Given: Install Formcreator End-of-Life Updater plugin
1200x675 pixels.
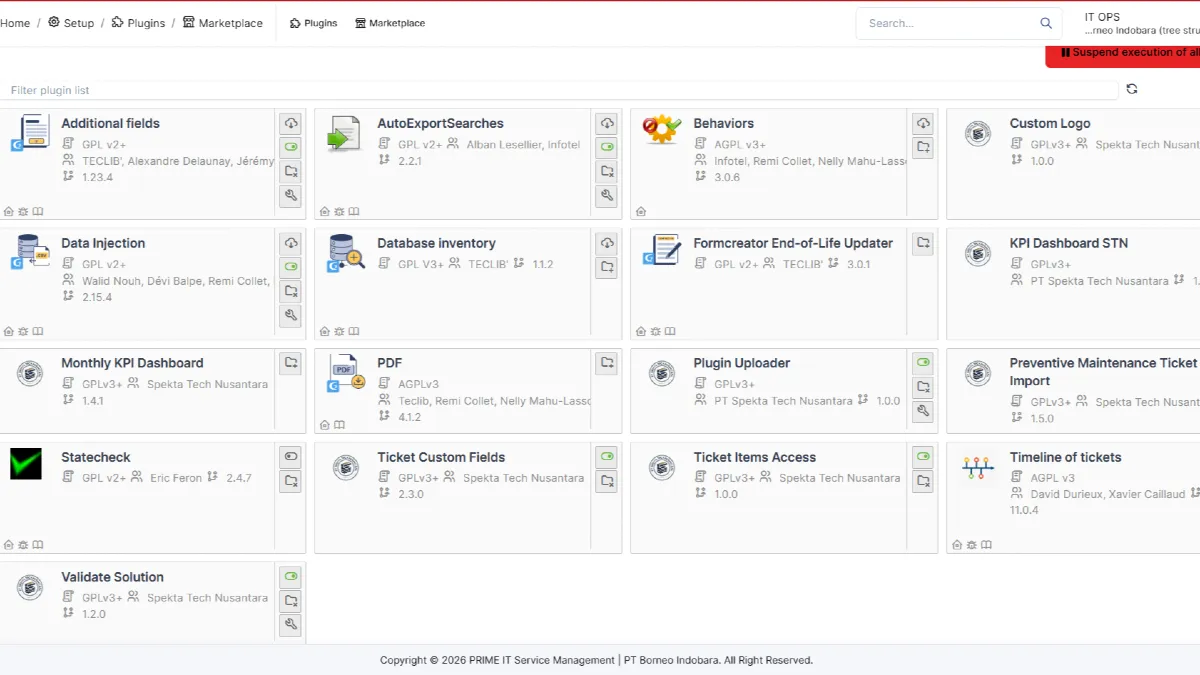Looking at the screenshot, I should (923, 244).
